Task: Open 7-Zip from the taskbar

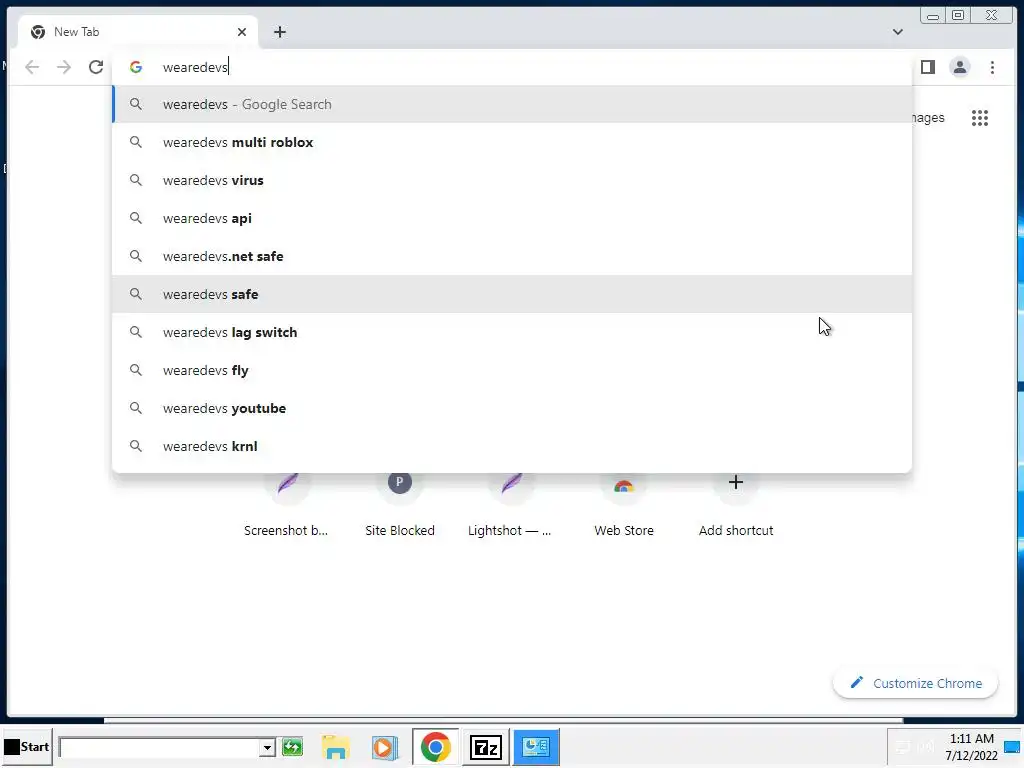Action: tap(485, 747)
